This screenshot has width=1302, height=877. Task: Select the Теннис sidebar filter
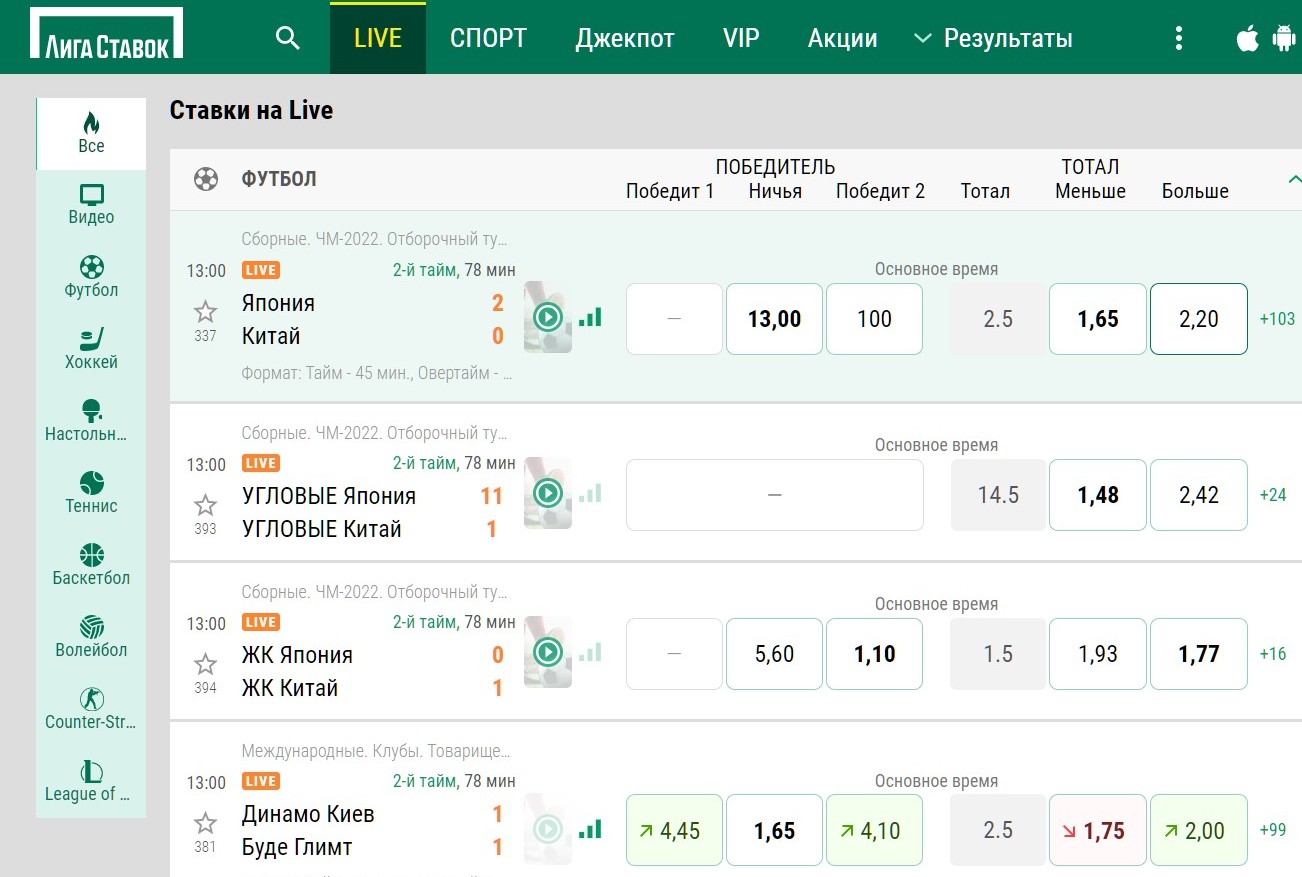[91, 493]
